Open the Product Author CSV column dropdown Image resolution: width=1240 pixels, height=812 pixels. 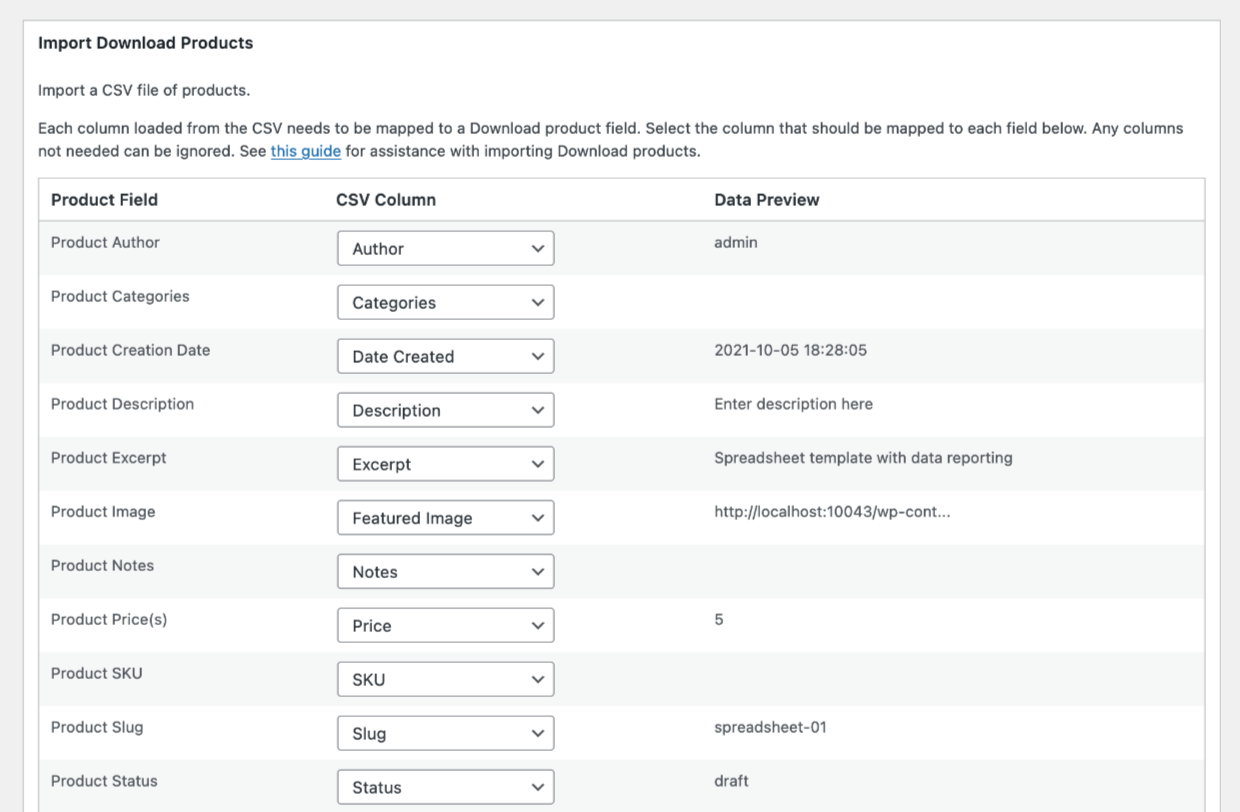[x=445, y=248]
